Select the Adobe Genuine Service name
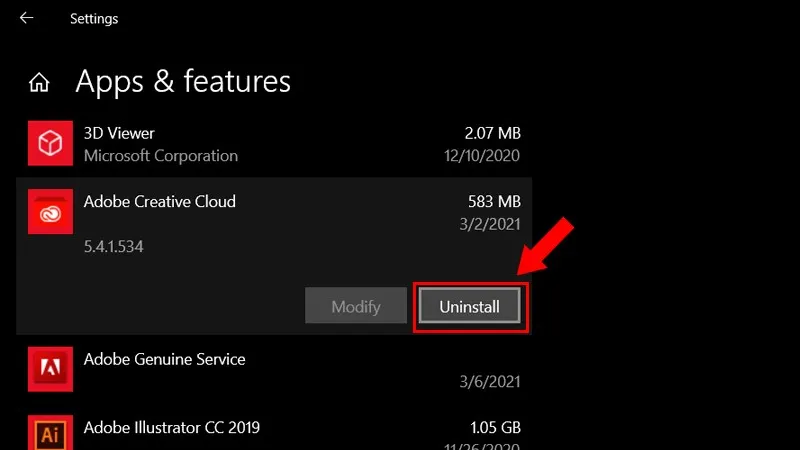Viewport: 800px width, 450px height. pos(164,359)
